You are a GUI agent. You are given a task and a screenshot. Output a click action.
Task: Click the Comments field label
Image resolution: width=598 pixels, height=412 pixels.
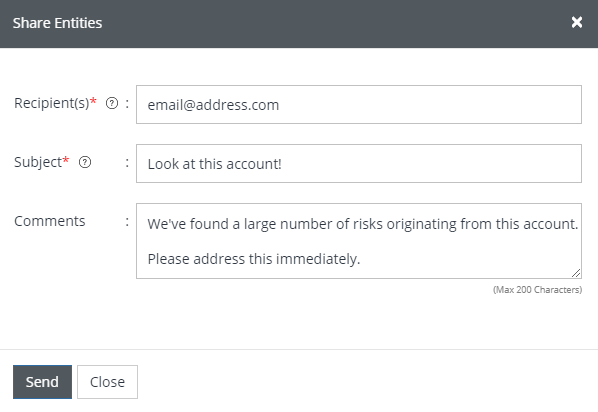point(50,221)
